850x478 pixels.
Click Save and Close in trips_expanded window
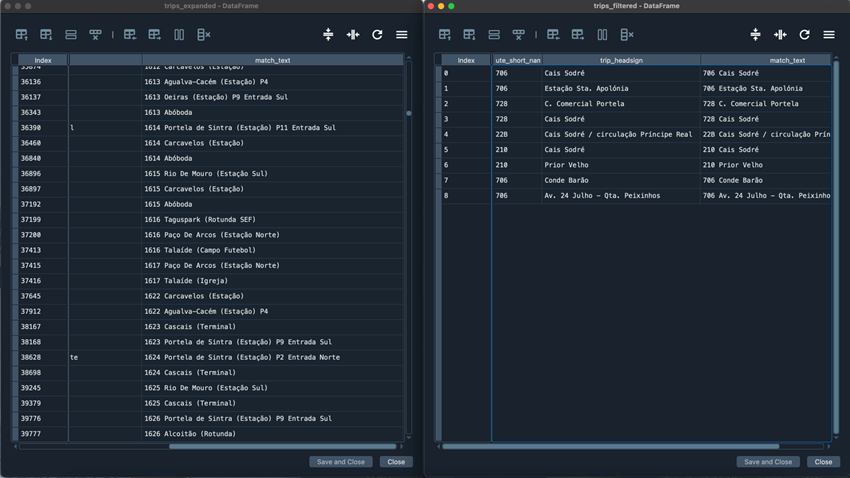point(340,462)
